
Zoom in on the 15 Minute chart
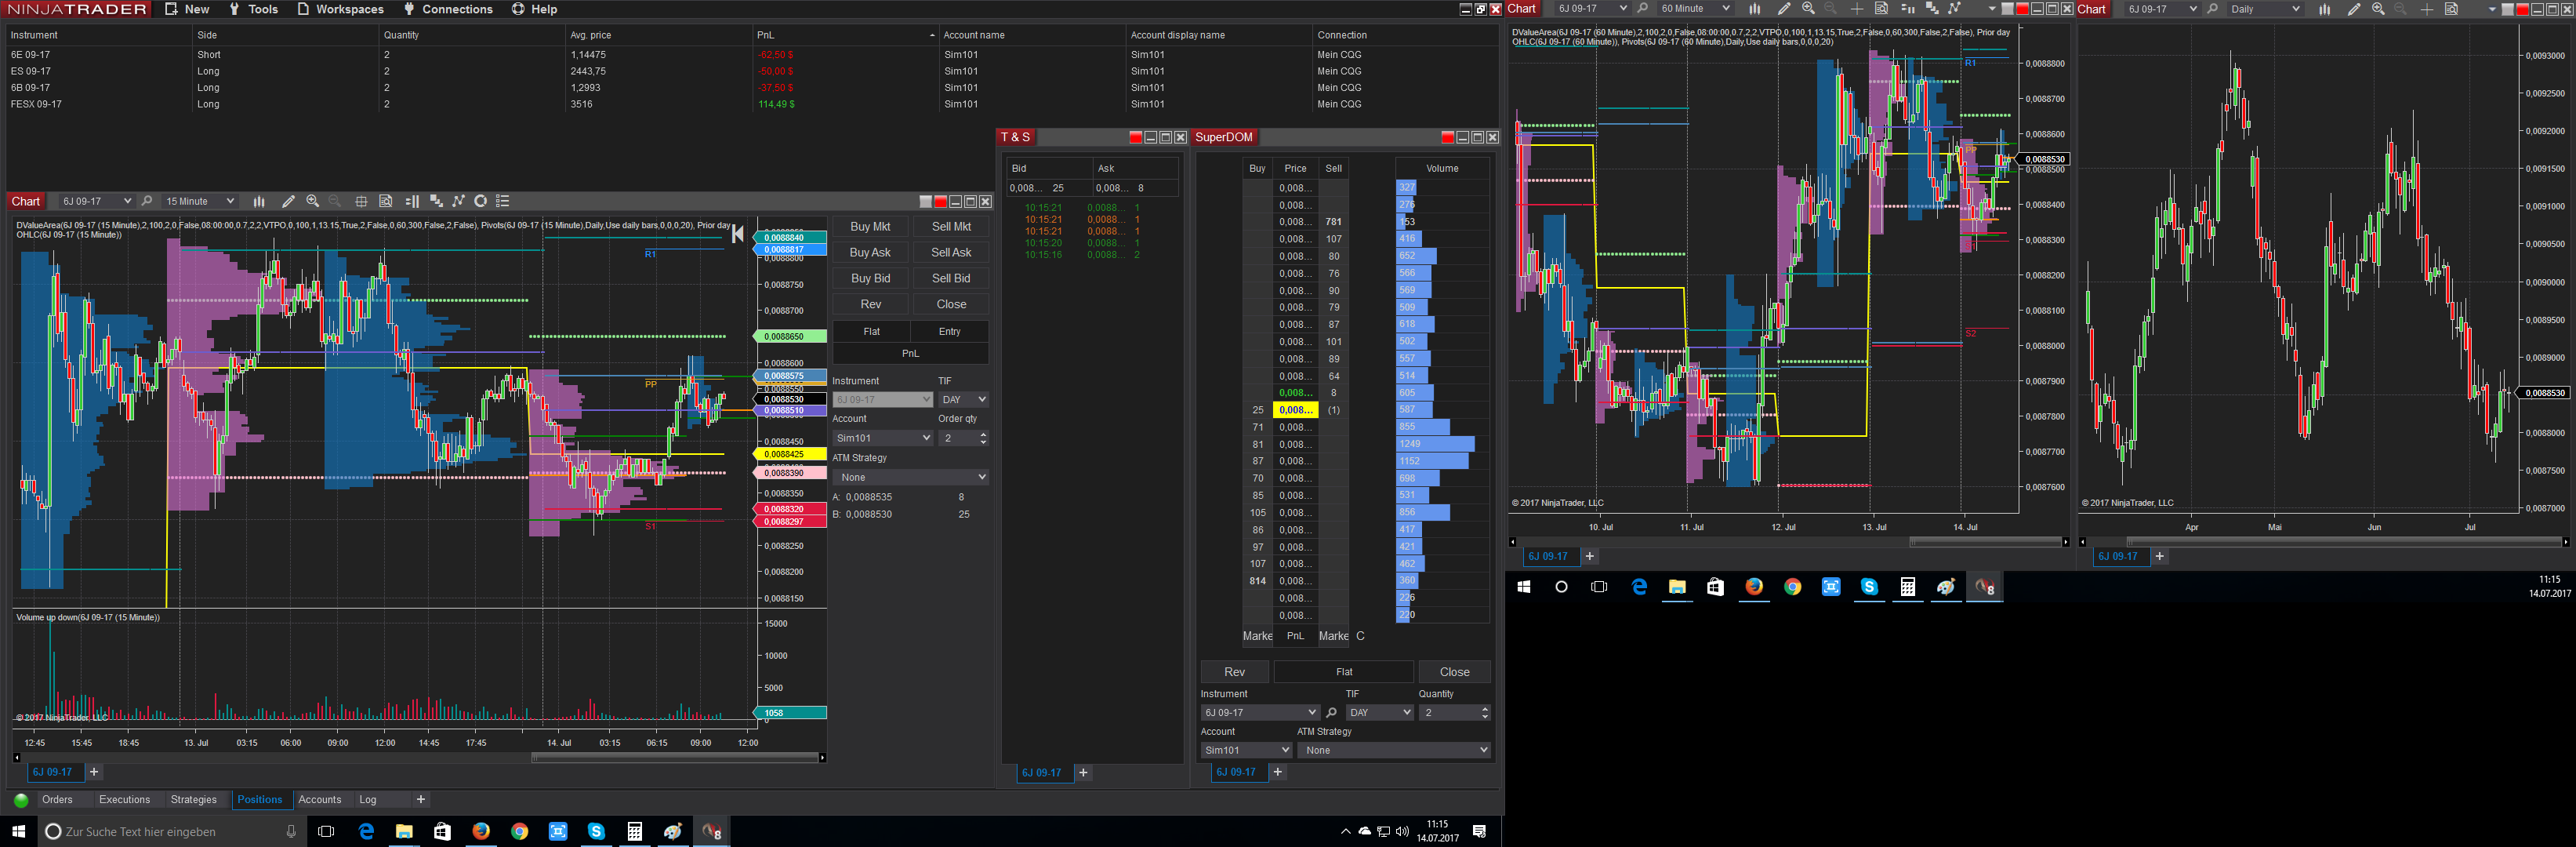click(313, 201)
